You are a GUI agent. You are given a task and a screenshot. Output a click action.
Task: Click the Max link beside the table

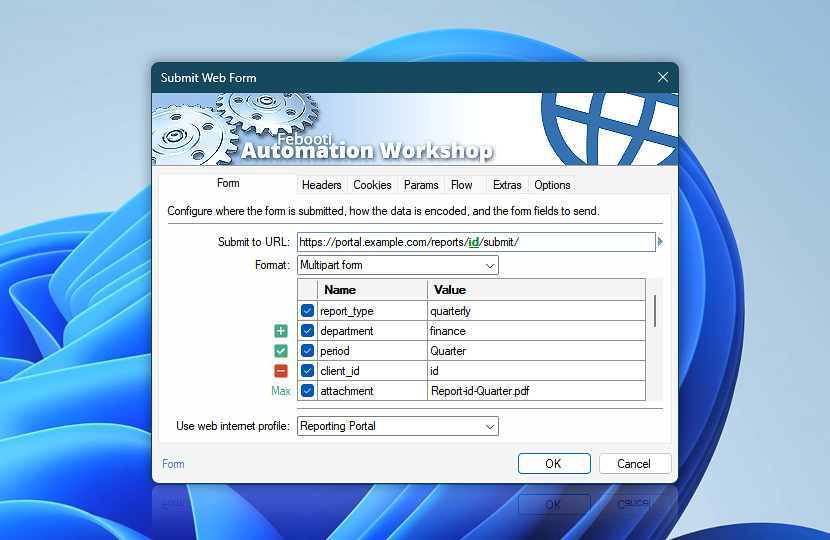coord(281,391)
